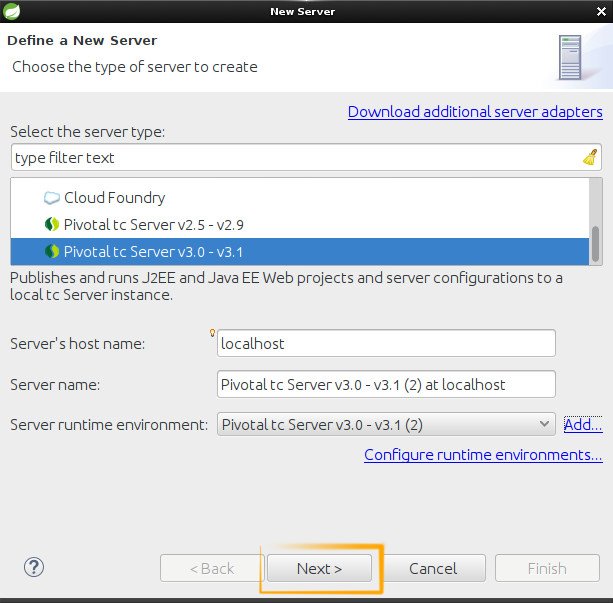Screen dimensions: 613x603
Task: Click the Cancel button
Action: pos(433,568)
